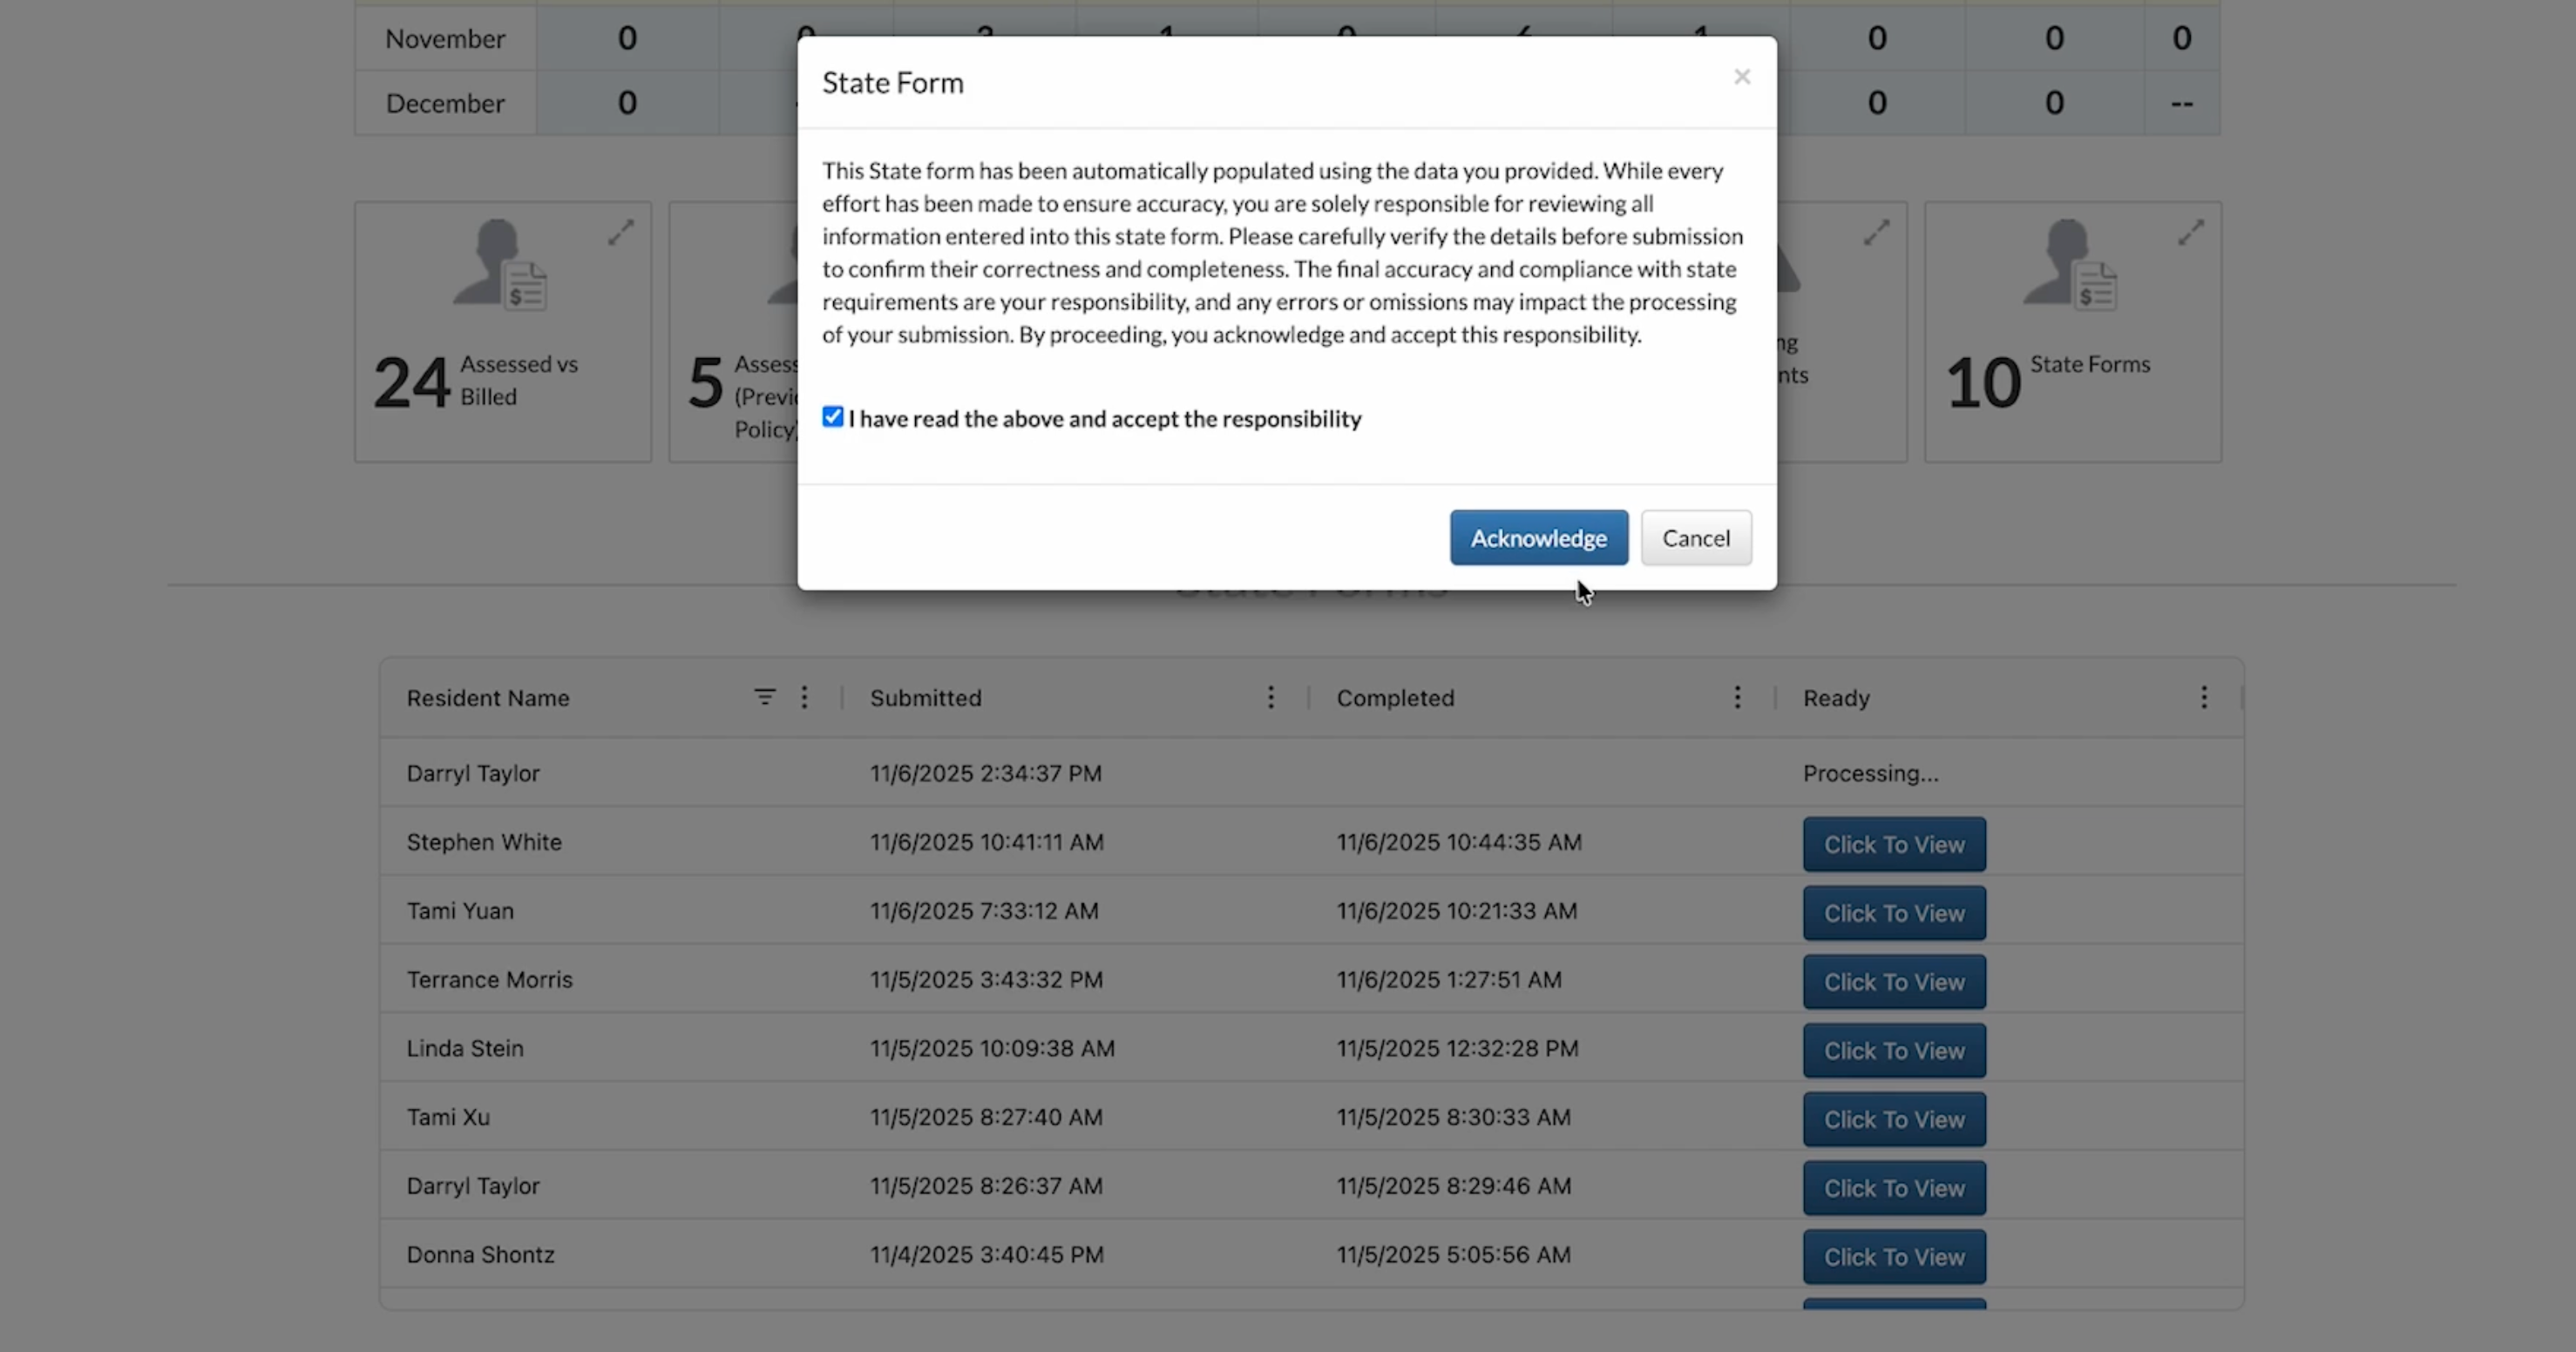2576x1352 pixels.
Task: Expand the Assessed vs Billed card
Action: 621,232
